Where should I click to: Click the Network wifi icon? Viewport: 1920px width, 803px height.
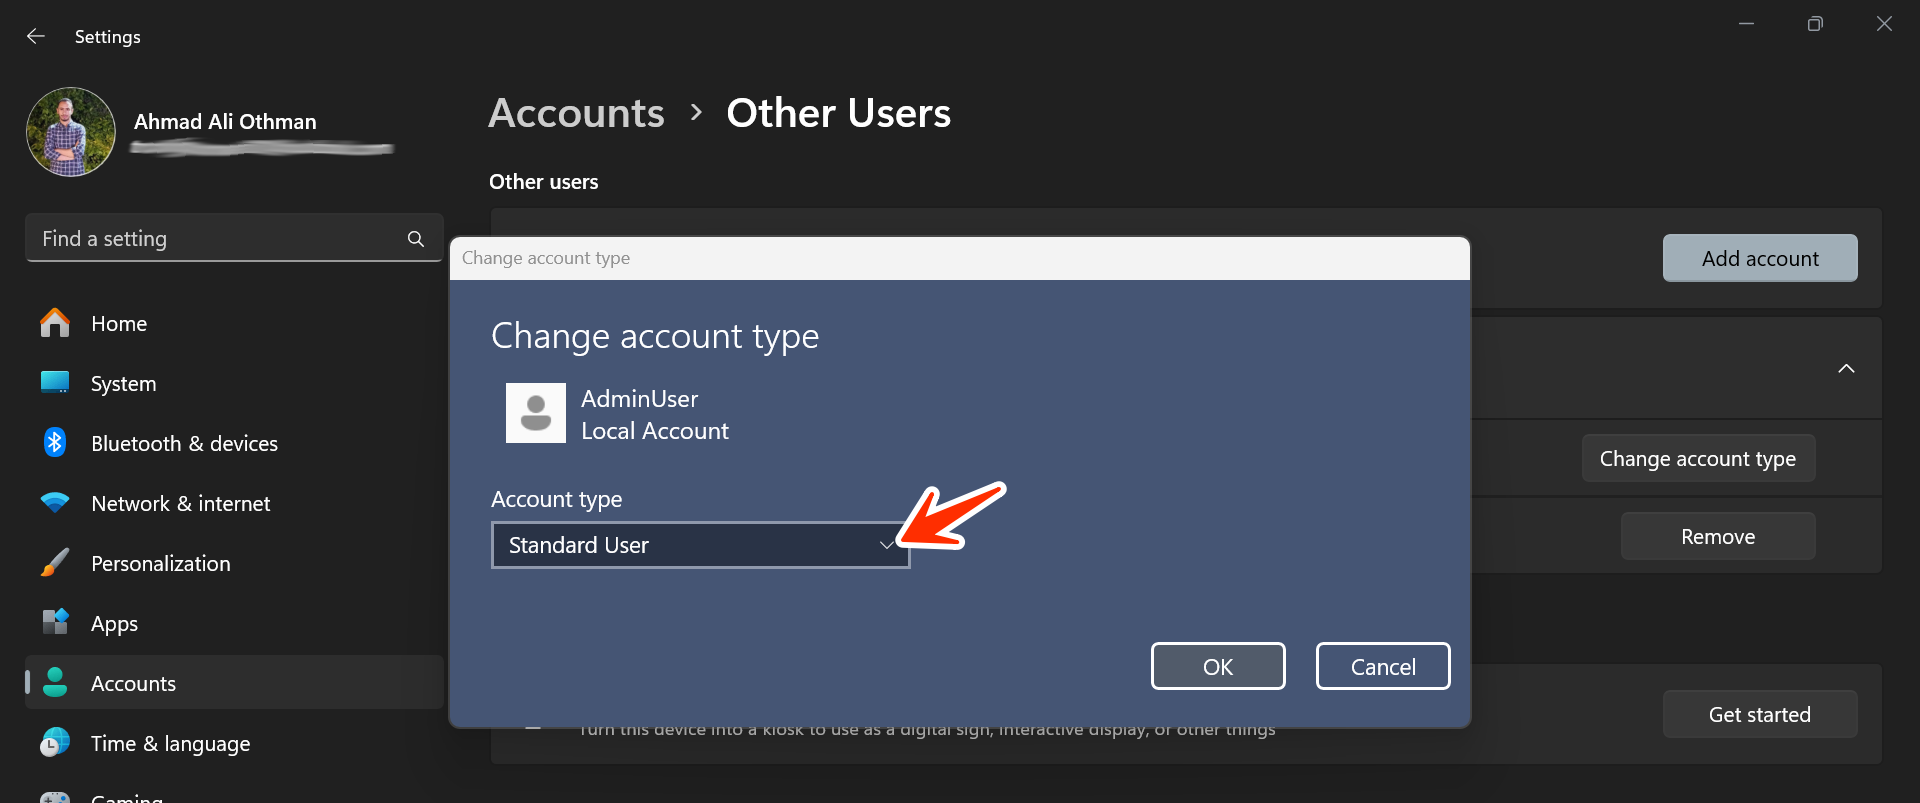[x=55, y=503]
